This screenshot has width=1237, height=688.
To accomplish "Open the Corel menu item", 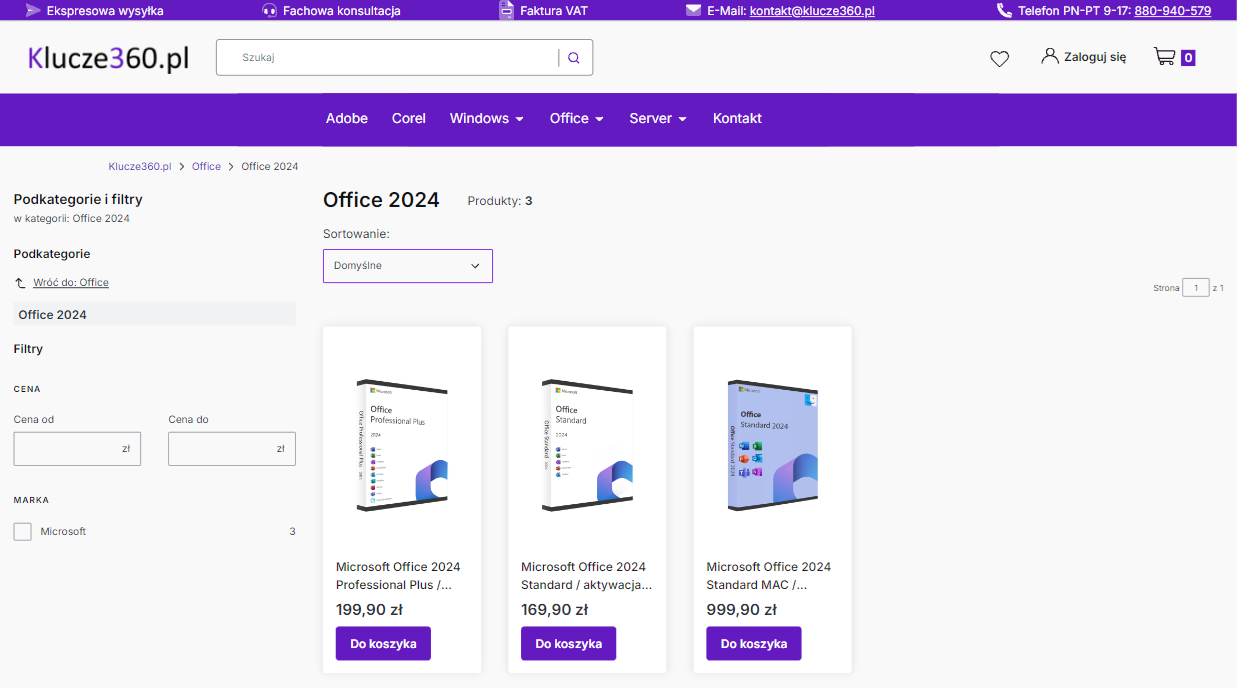I will 409,118.
